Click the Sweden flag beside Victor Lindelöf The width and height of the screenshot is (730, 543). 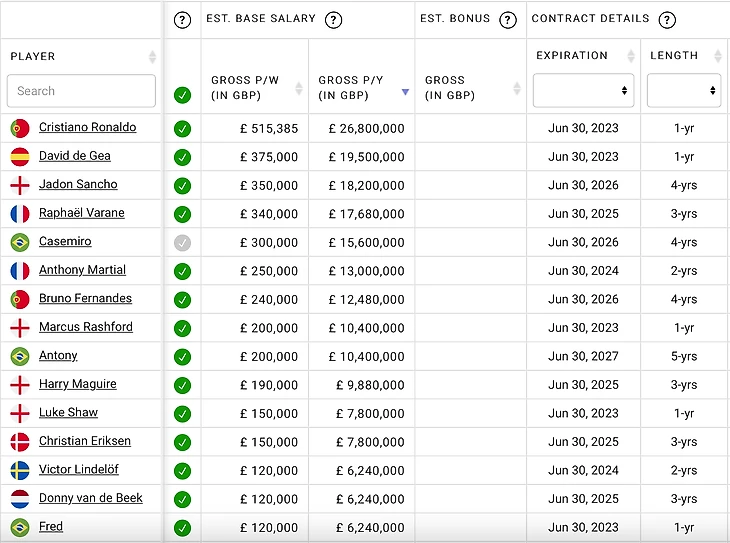point(20,470)
